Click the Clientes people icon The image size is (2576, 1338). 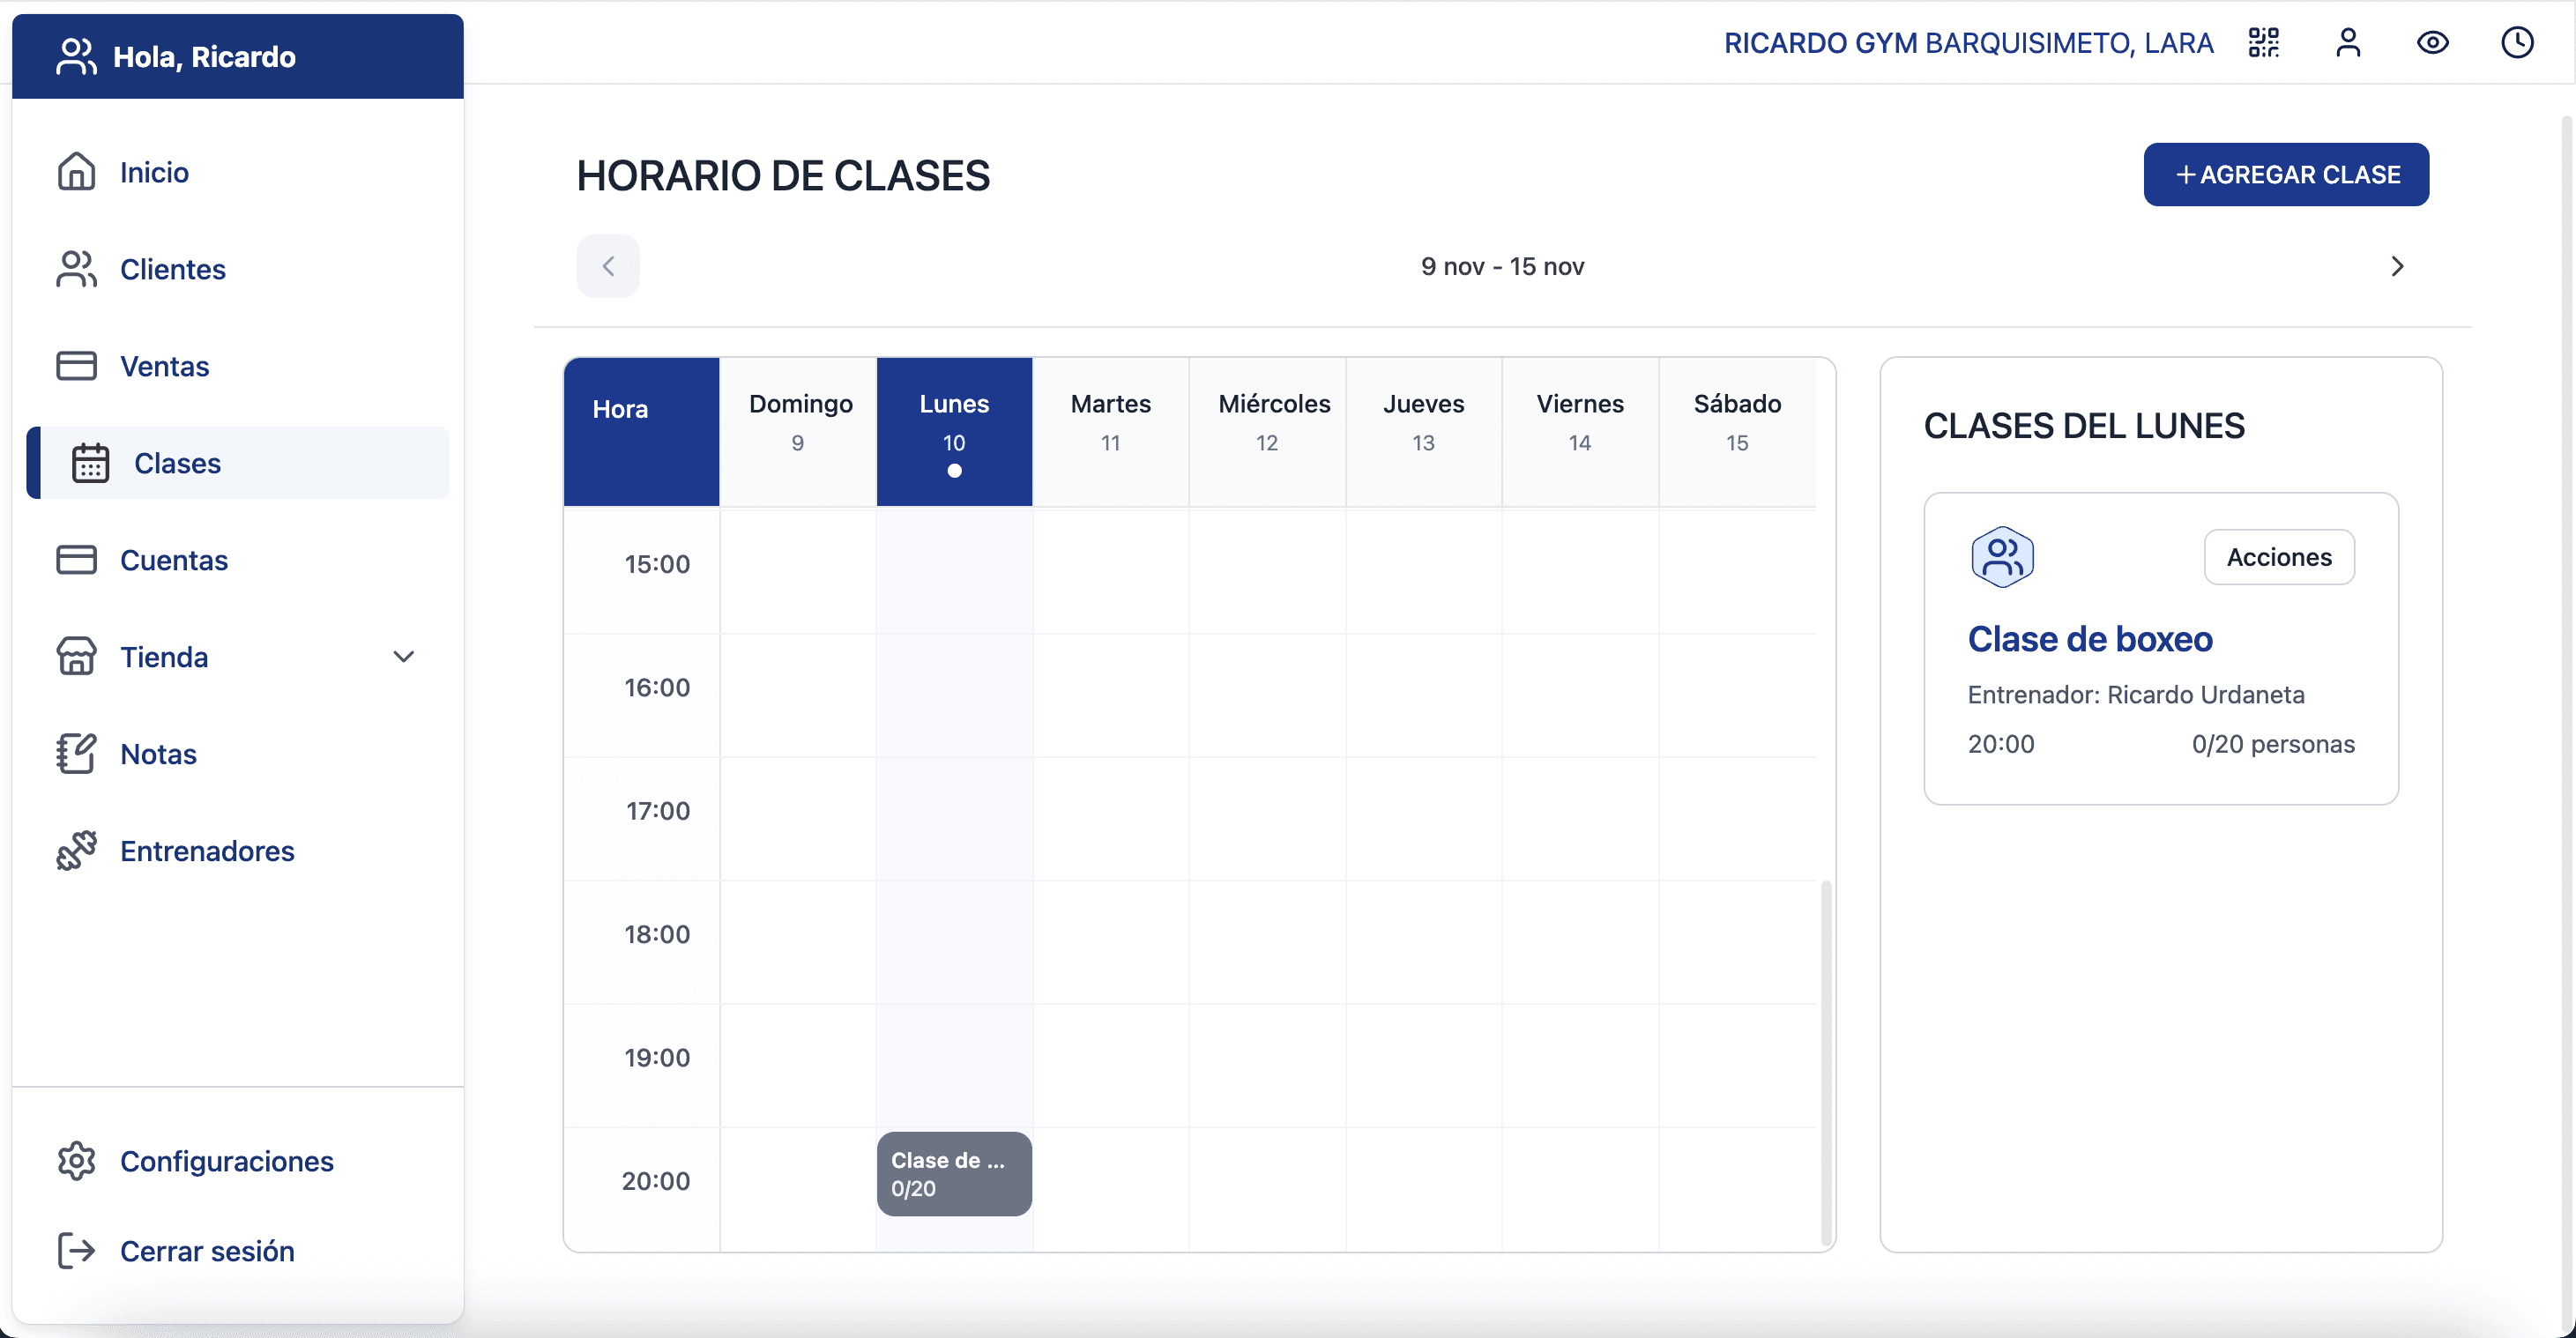pos(75,268)
